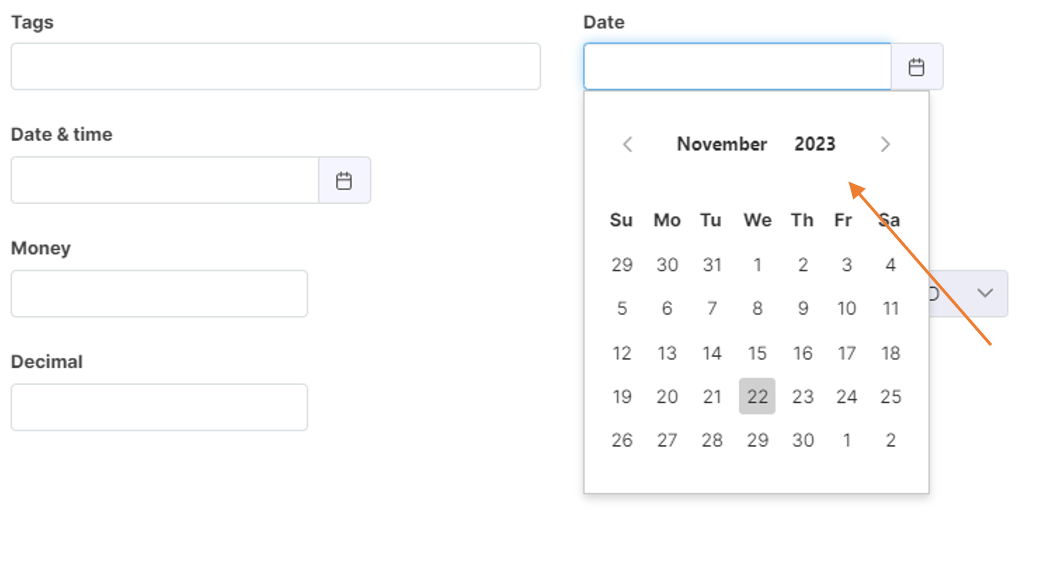Open the Date field calendar icon
1040x576 pixels.
[x=917, y=67]
